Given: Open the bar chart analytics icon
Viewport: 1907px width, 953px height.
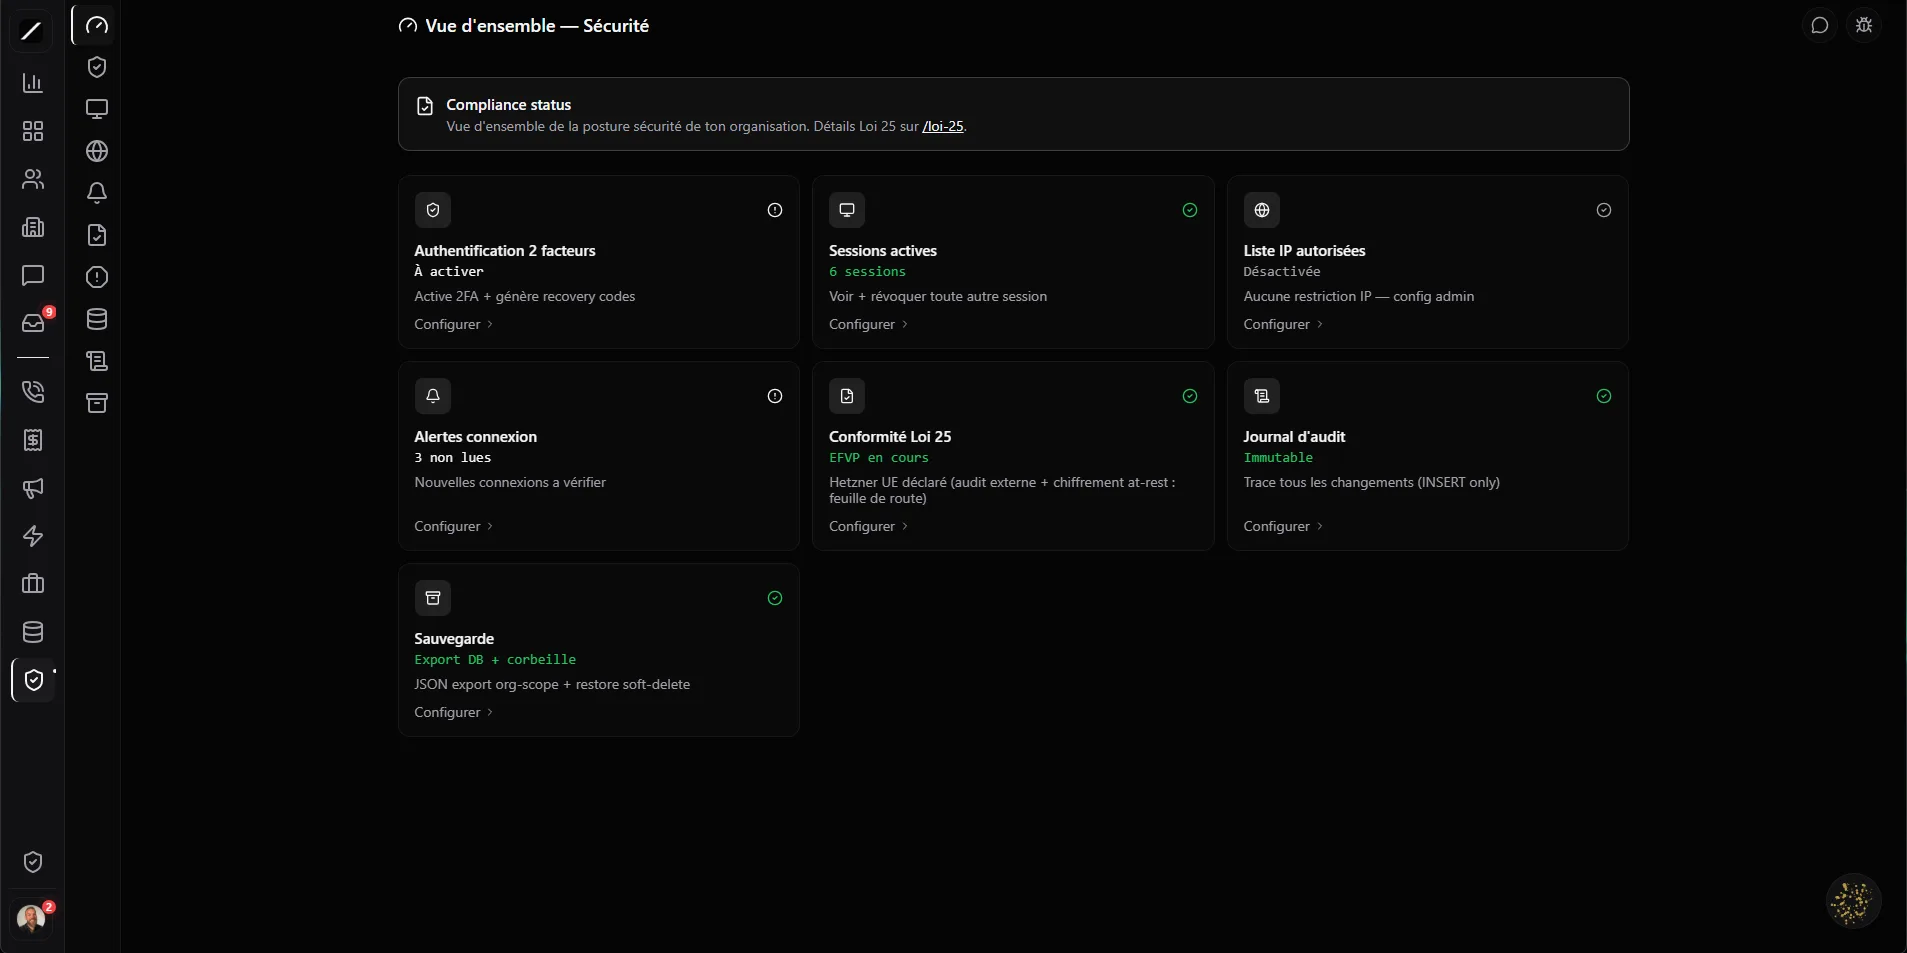Looking at the screenshot, I should pos(33,83).
